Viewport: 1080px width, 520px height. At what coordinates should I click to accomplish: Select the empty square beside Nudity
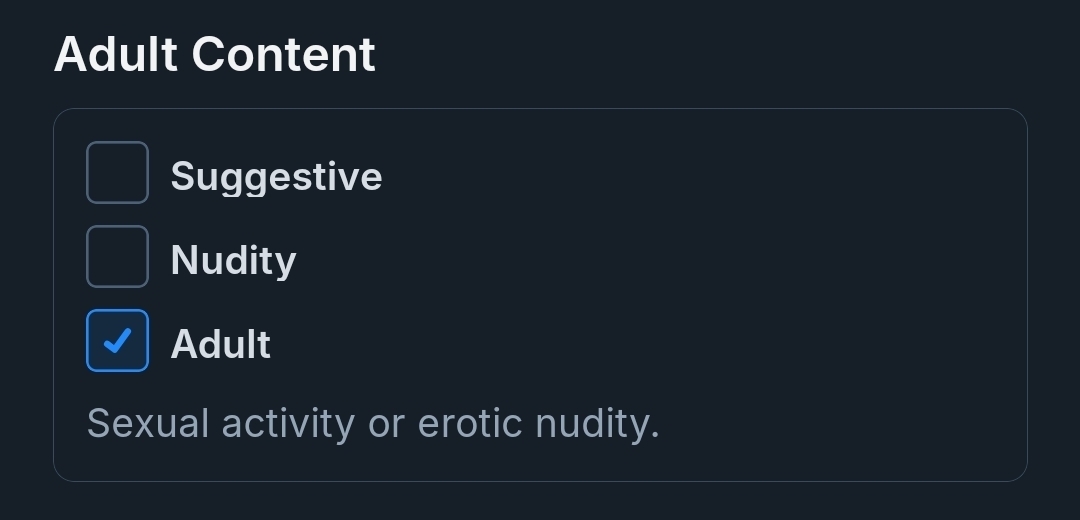coord(117,257)
